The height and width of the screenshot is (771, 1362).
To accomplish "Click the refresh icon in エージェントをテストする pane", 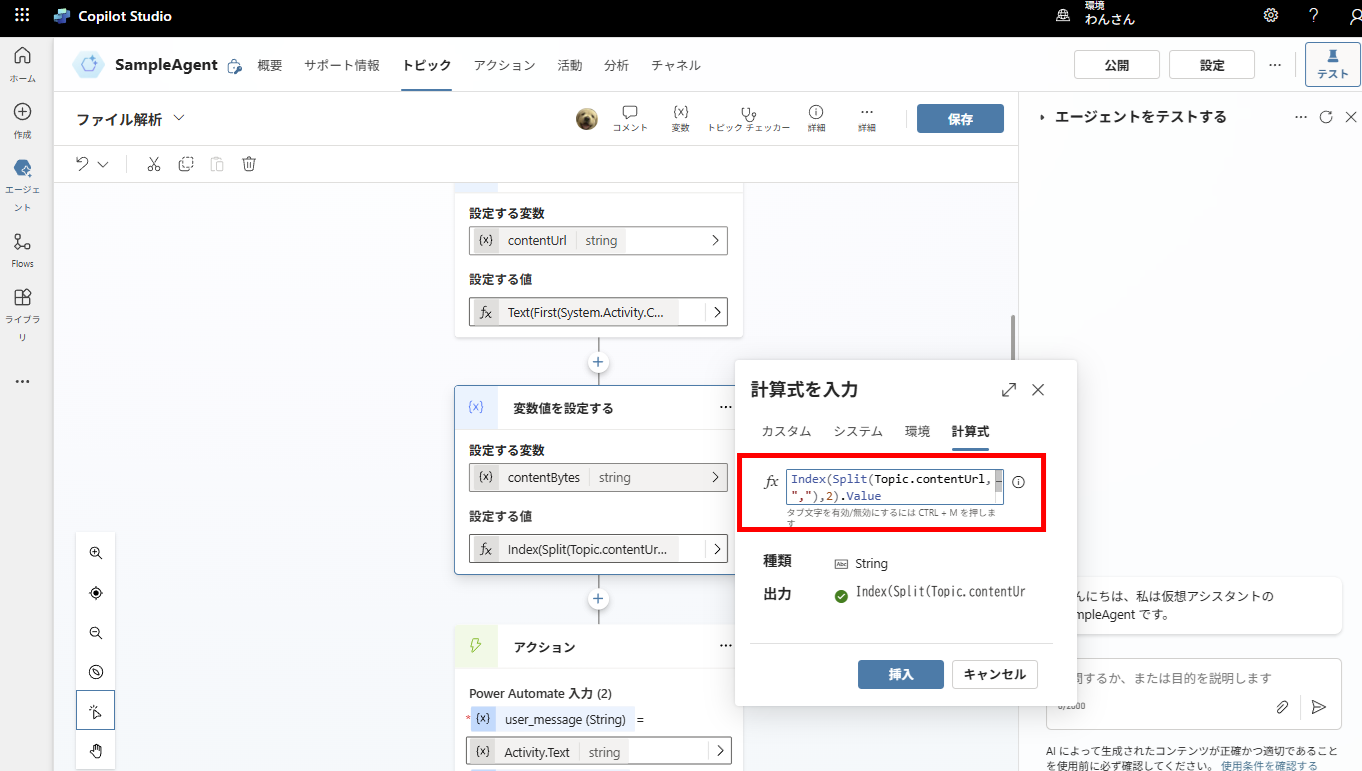I will pyautogui.click(x=1327, y=116).
